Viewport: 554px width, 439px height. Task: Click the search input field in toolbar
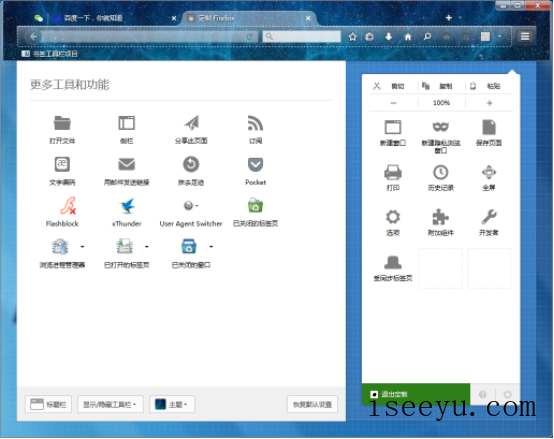[302, 36]
